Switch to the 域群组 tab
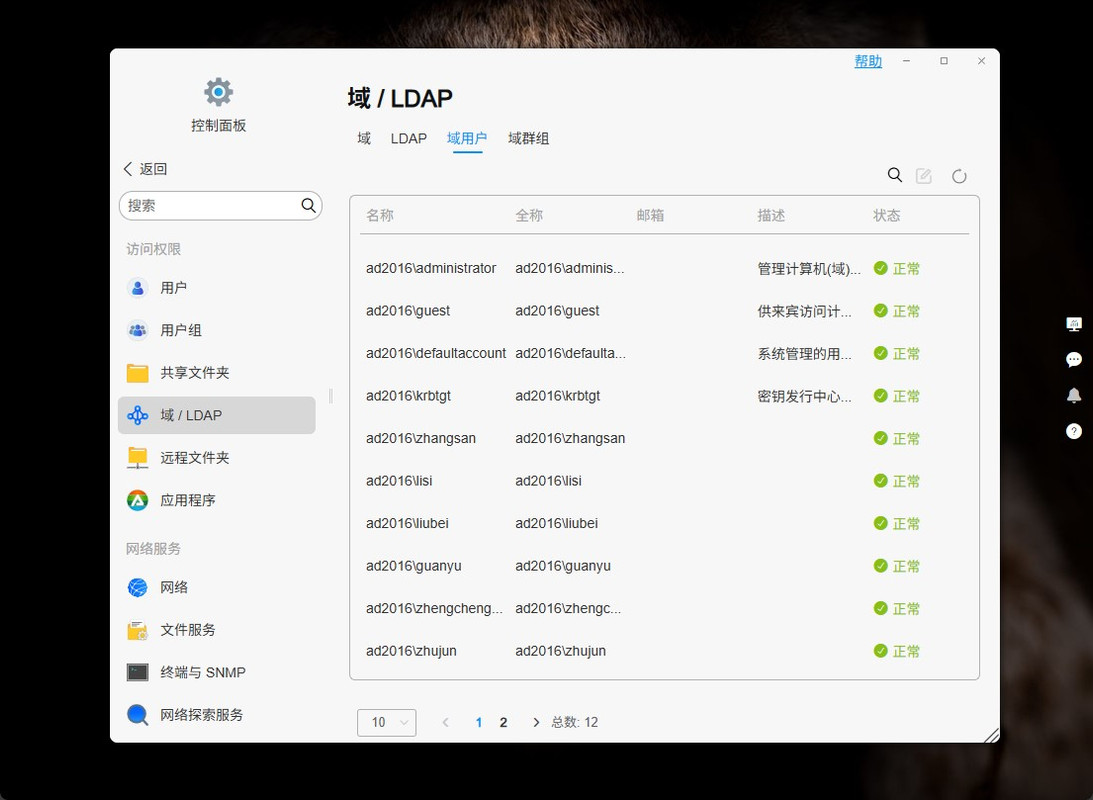This screenshot has width=1093, height=800. click(x=528, y=138)
